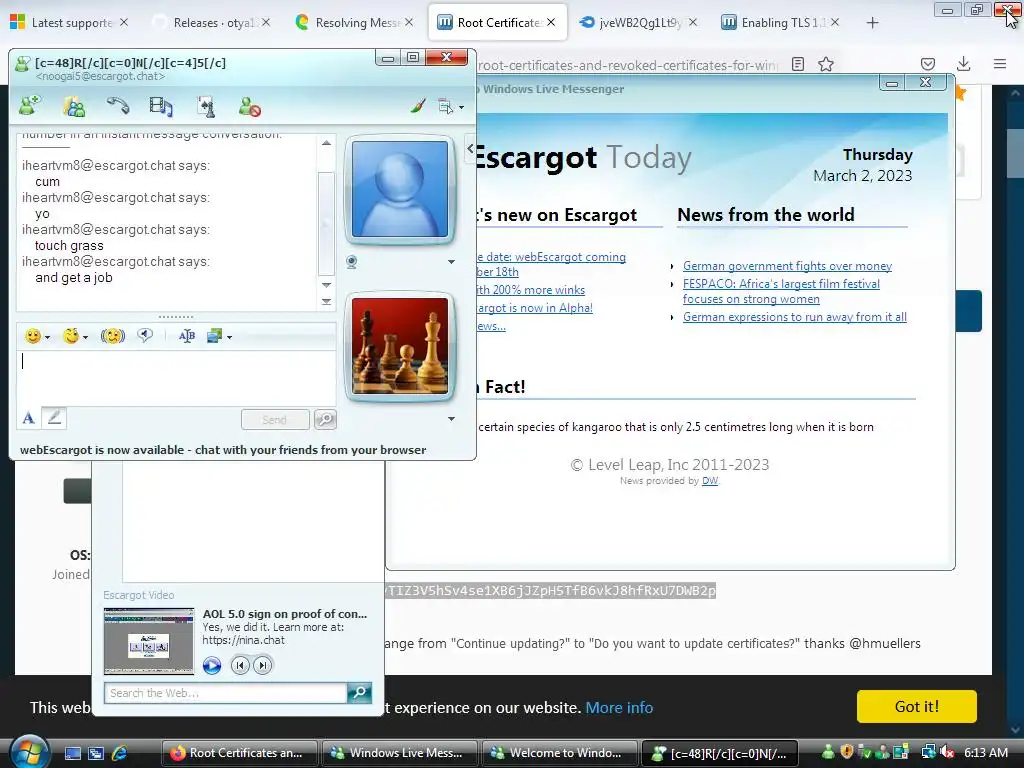The height and width of the screenshot is (768, 1024).
Task: Open Internet Explorer quick launch icon
Action: pyautogui.click(x=120, y=753)
